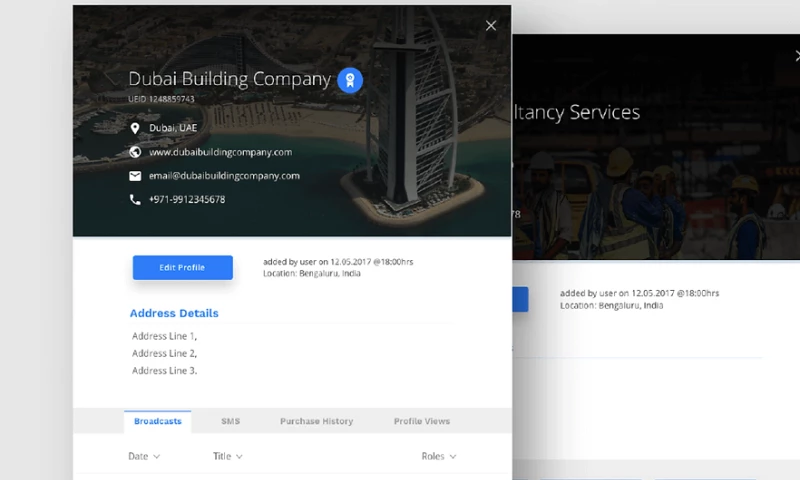Expand the Roles column dropdown

[x=439, y=456]
